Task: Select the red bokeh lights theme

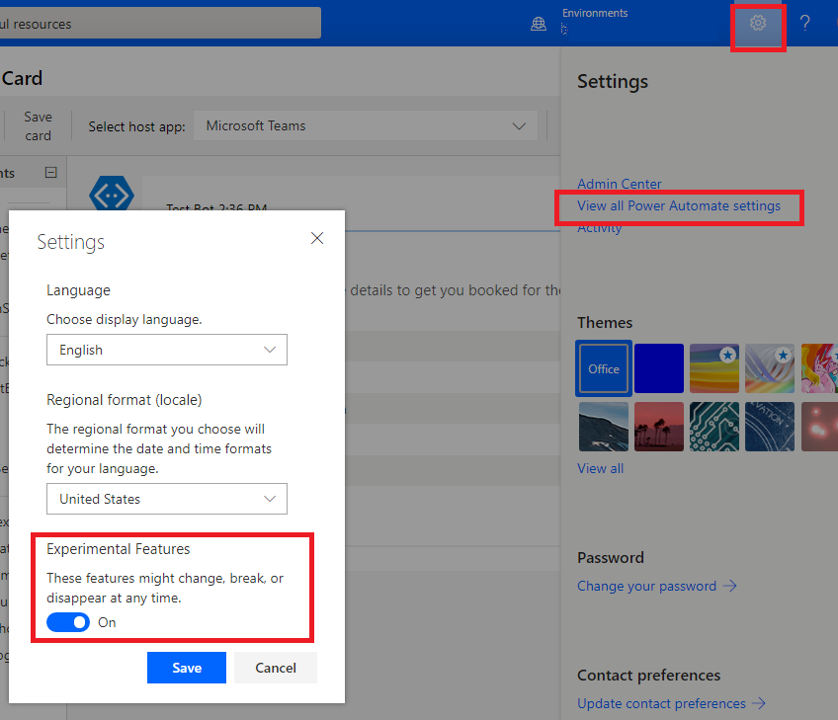Action: 819,427
